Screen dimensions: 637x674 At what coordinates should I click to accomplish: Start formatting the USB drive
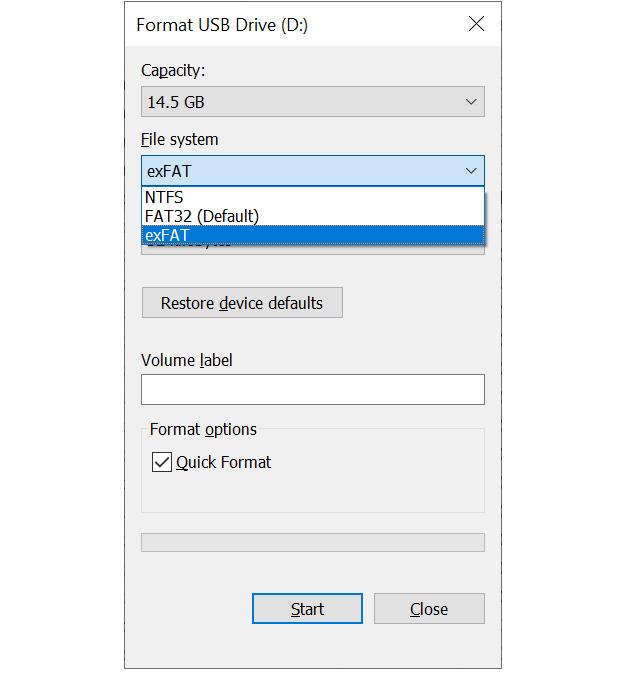click(307, 609)
